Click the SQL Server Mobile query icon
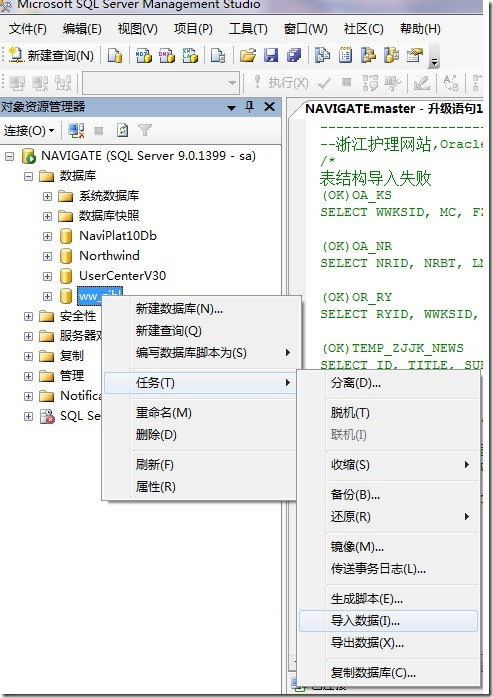 [x=218, y=56]
